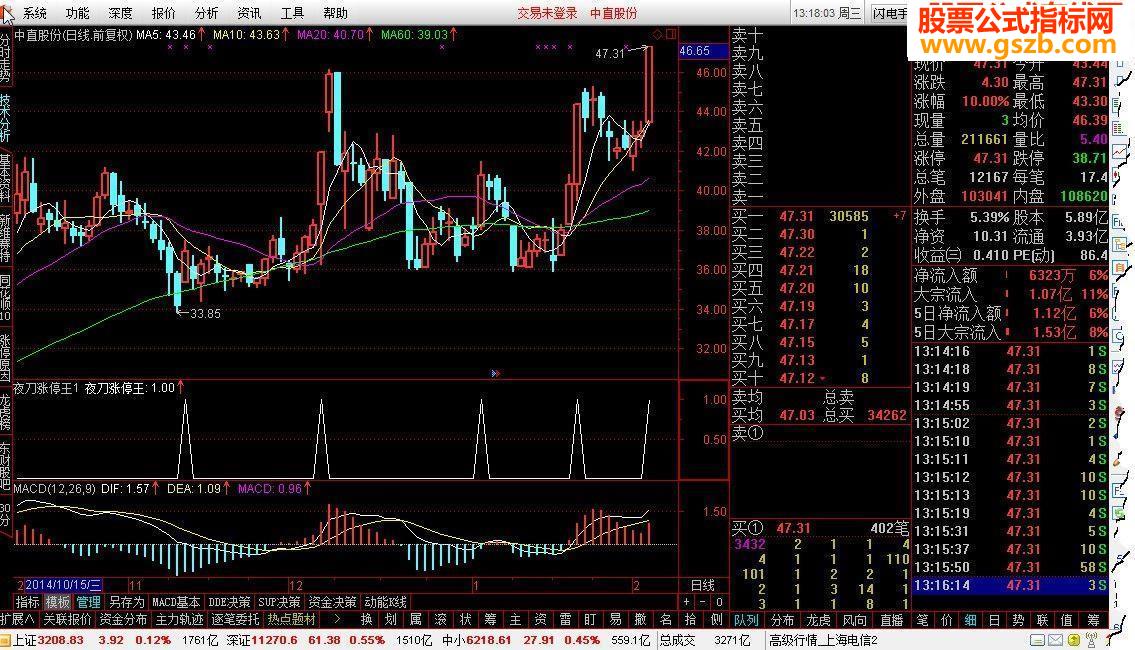1135x650 pixels.
Task: Click the 盯 toolbar item
Action: tap(590, 620)
